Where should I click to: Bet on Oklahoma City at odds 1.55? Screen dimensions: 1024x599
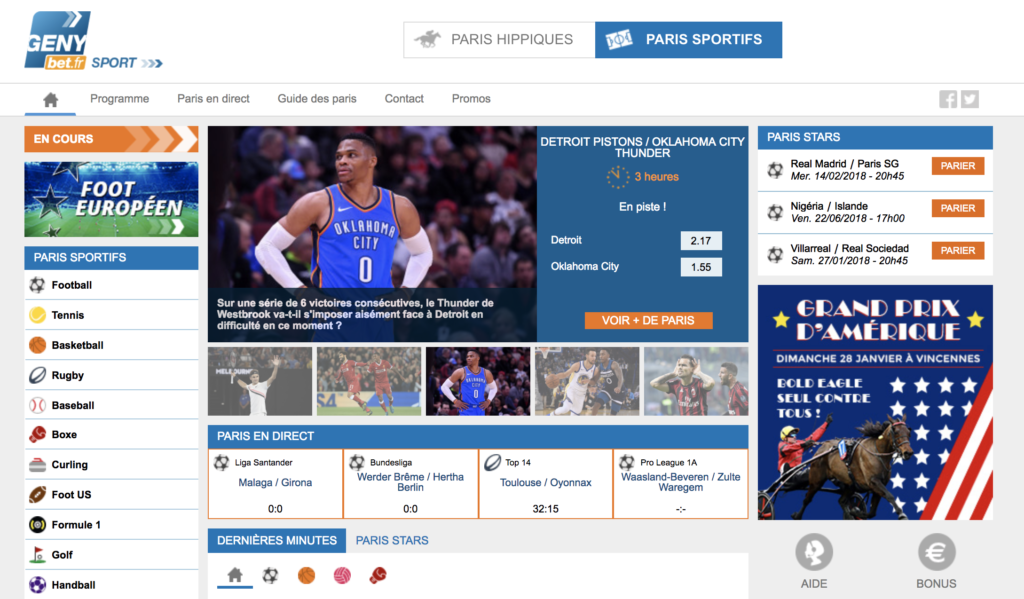point(701,267)
